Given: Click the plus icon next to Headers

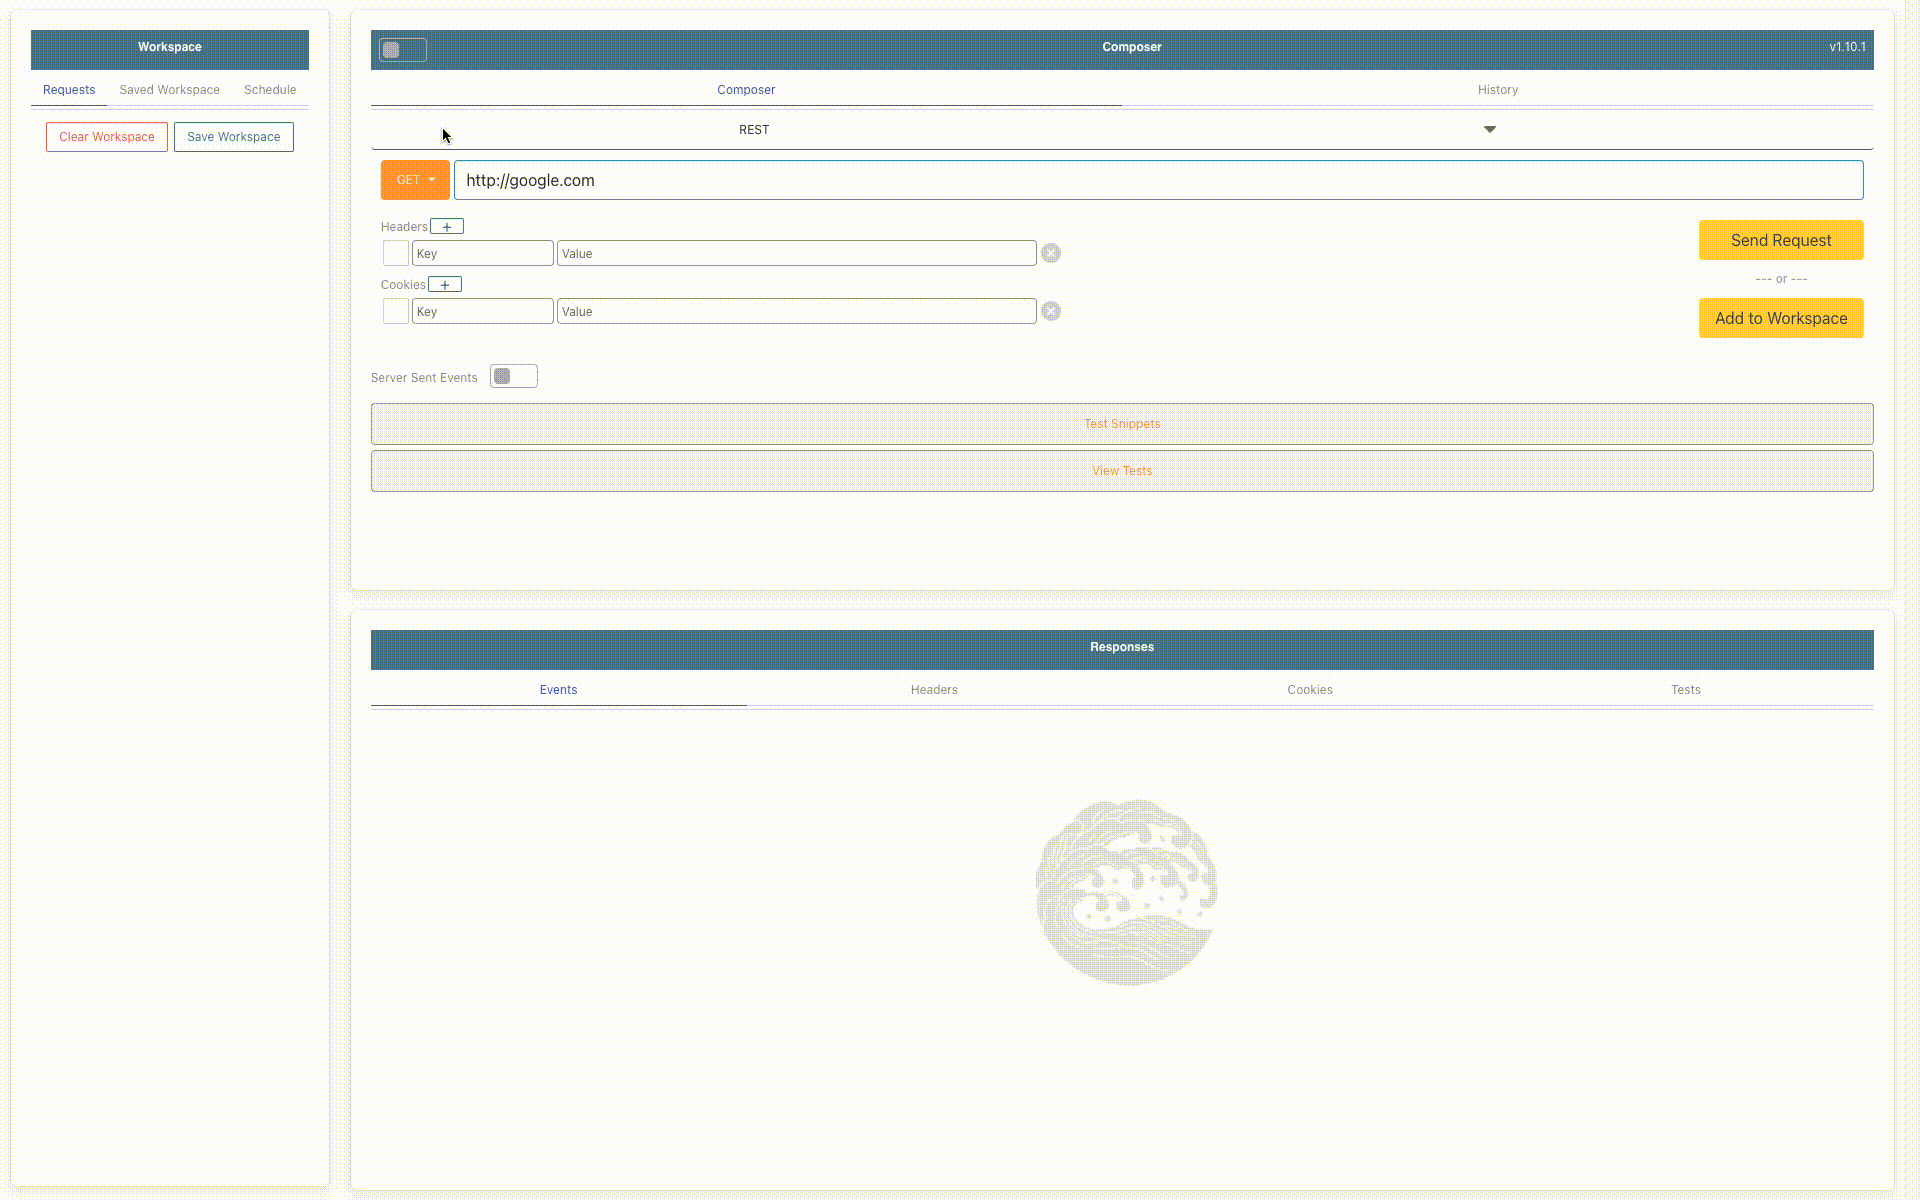Looking at the screenshot, I should [447, 227].
